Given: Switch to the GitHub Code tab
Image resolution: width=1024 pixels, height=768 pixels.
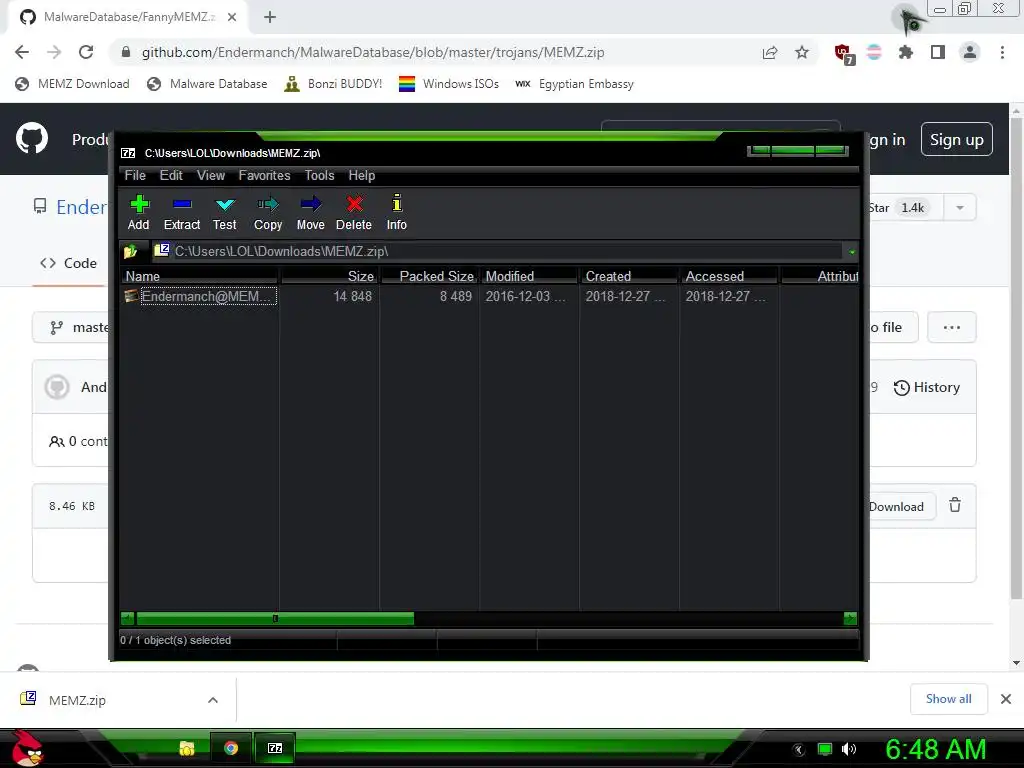Looking at the screenshot, I should tap(69, 263).
